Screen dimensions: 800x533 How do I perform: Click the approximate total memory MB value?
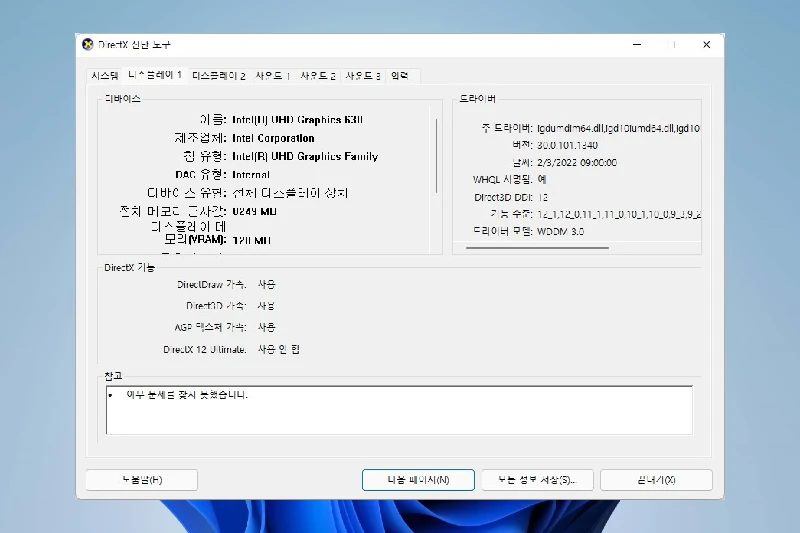point(254,211)
